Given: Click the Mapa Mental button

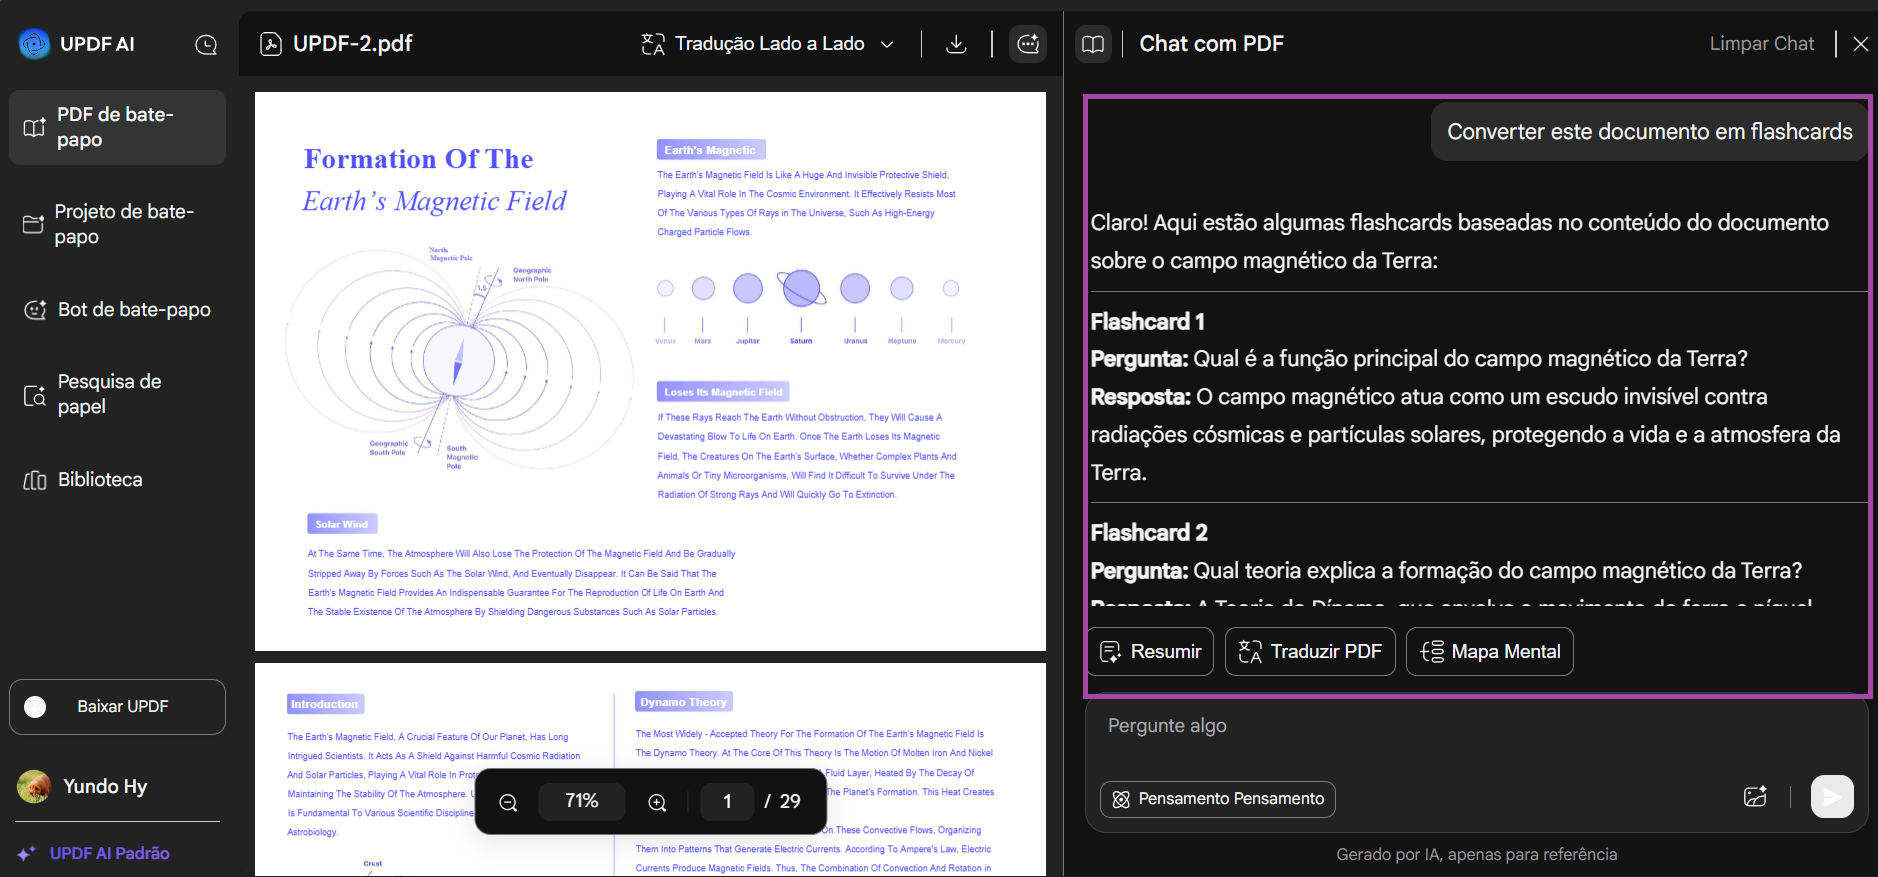Looking at the screenshot, I should (1490, 652).
